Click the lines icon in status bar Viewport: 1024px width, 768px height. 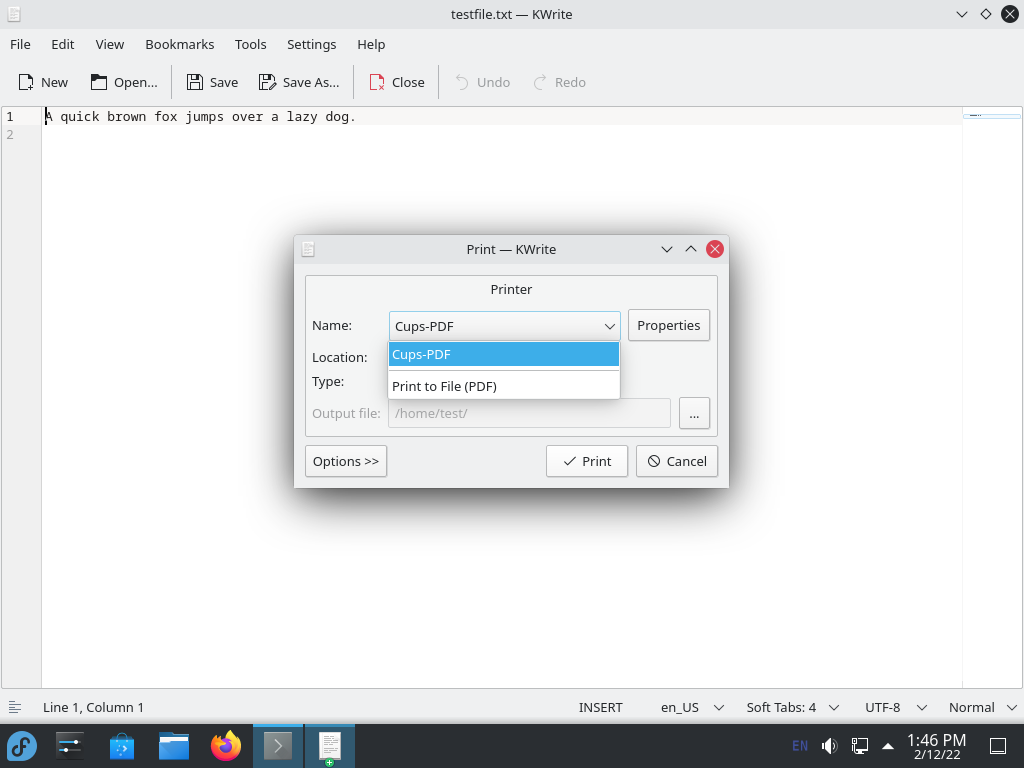pyautogui.click(x=15, y=707)
